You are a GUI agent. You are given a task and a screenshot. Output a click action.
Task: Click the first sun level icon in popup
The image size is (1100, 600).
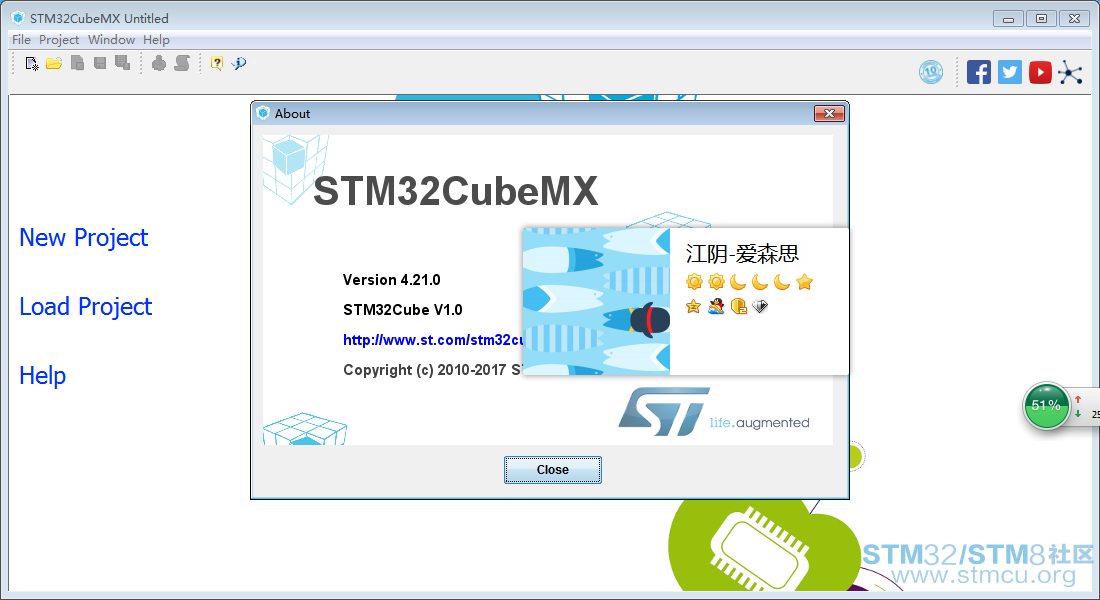pyautogui.click(x=695, y=282)
